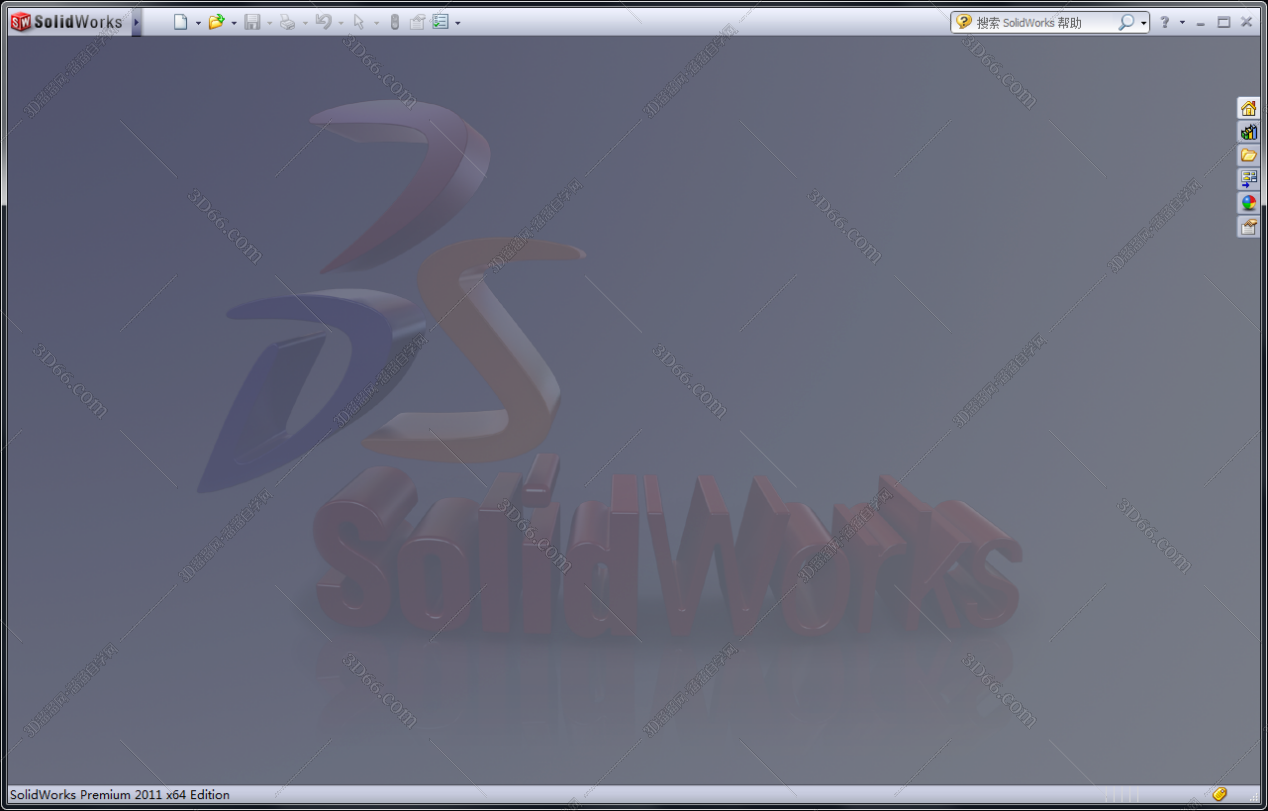Rebuild the model
1268x811 pixels.
[x=395, y=21]
